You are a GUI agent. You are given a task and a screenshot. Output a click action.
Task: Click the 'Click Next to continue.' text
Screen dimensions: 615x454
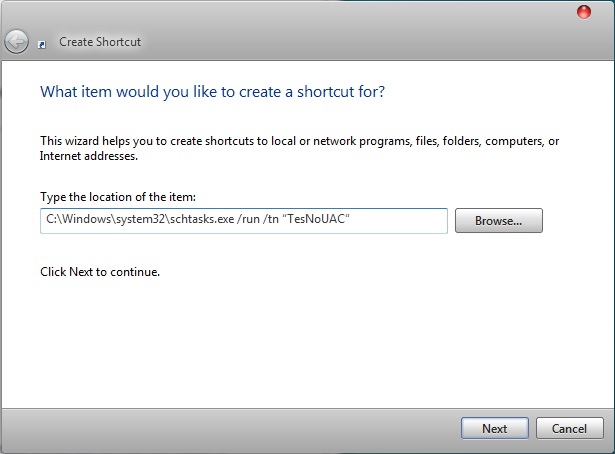100,272
